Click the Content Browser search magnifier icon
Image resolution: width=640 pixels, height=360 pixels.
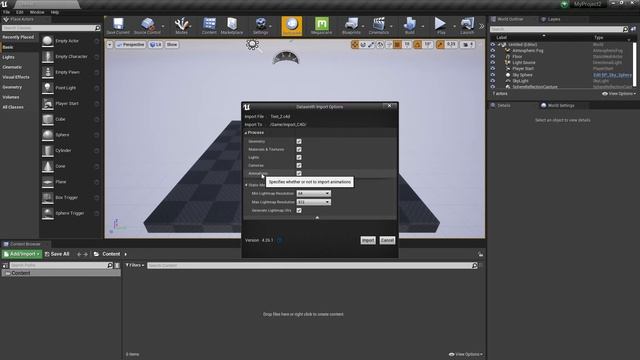(x=474, y=265)
